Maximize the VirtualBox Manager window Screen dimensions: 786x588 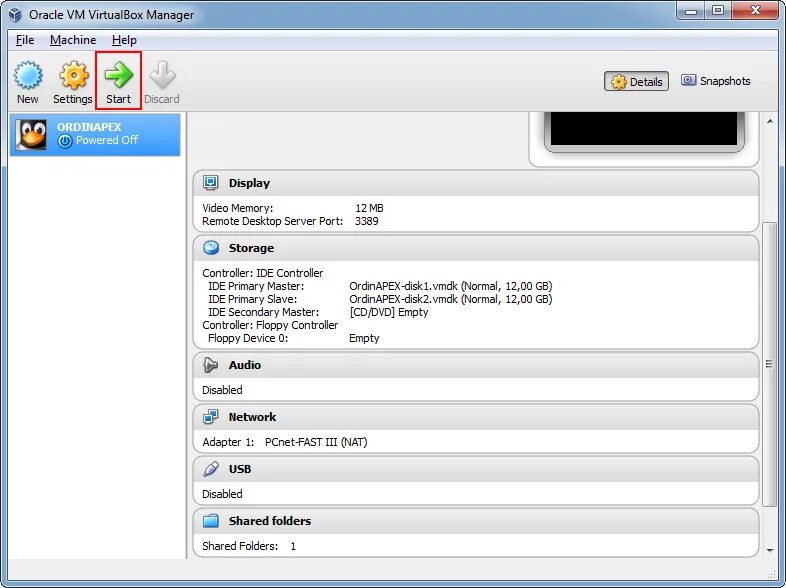718,11
